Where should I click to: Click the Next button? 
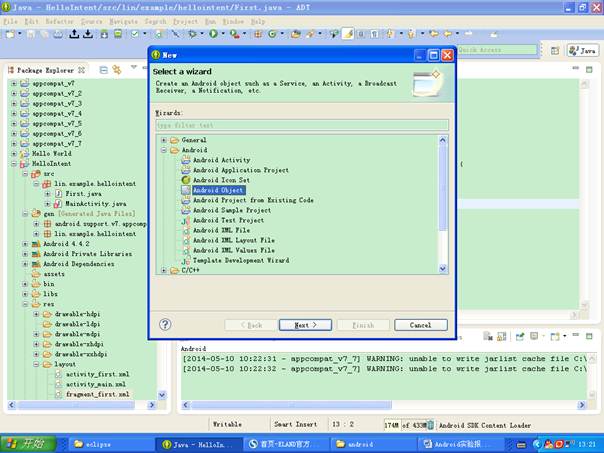305,325
